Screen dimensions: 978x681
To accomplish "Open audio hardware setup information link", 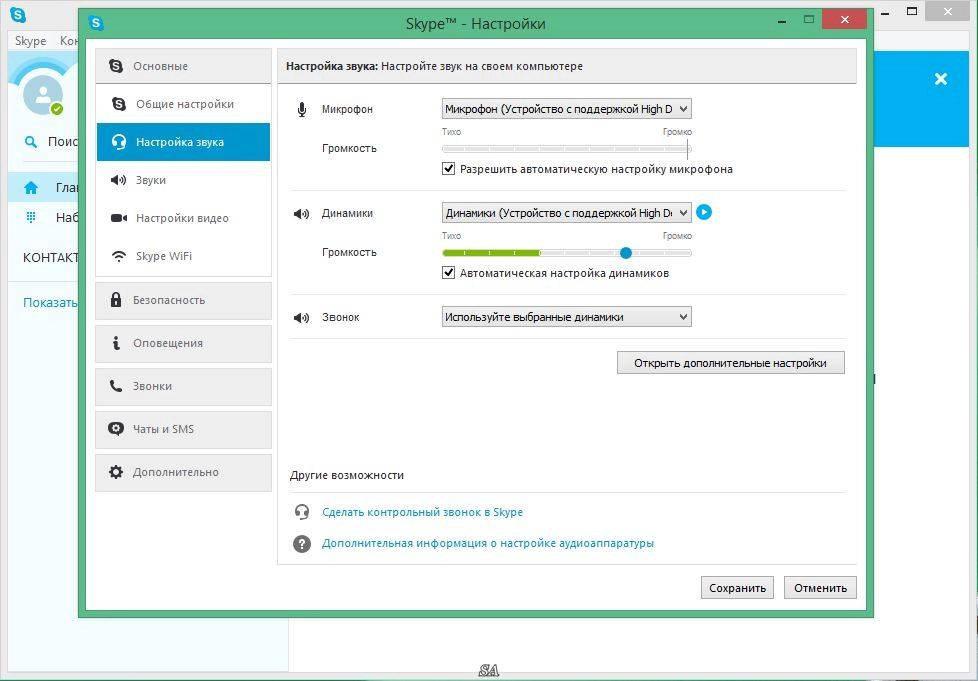I will (x=488, y=543).
